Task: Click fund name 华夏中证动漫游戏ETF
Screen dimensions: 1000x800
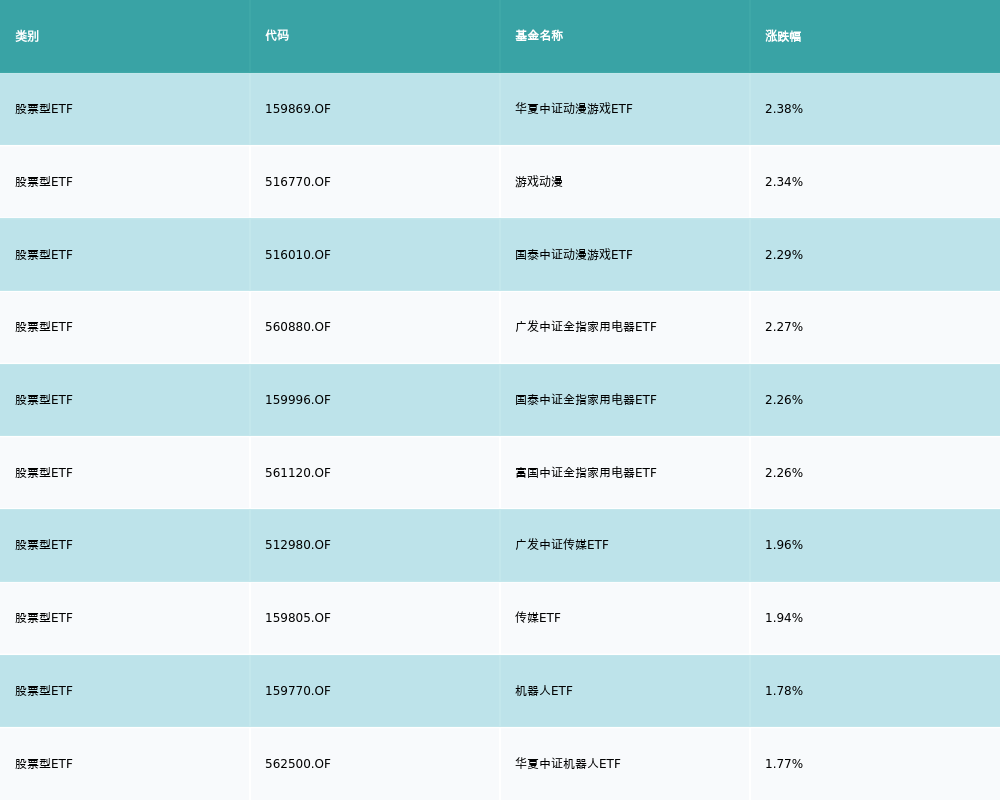Action: coord(574,109)
